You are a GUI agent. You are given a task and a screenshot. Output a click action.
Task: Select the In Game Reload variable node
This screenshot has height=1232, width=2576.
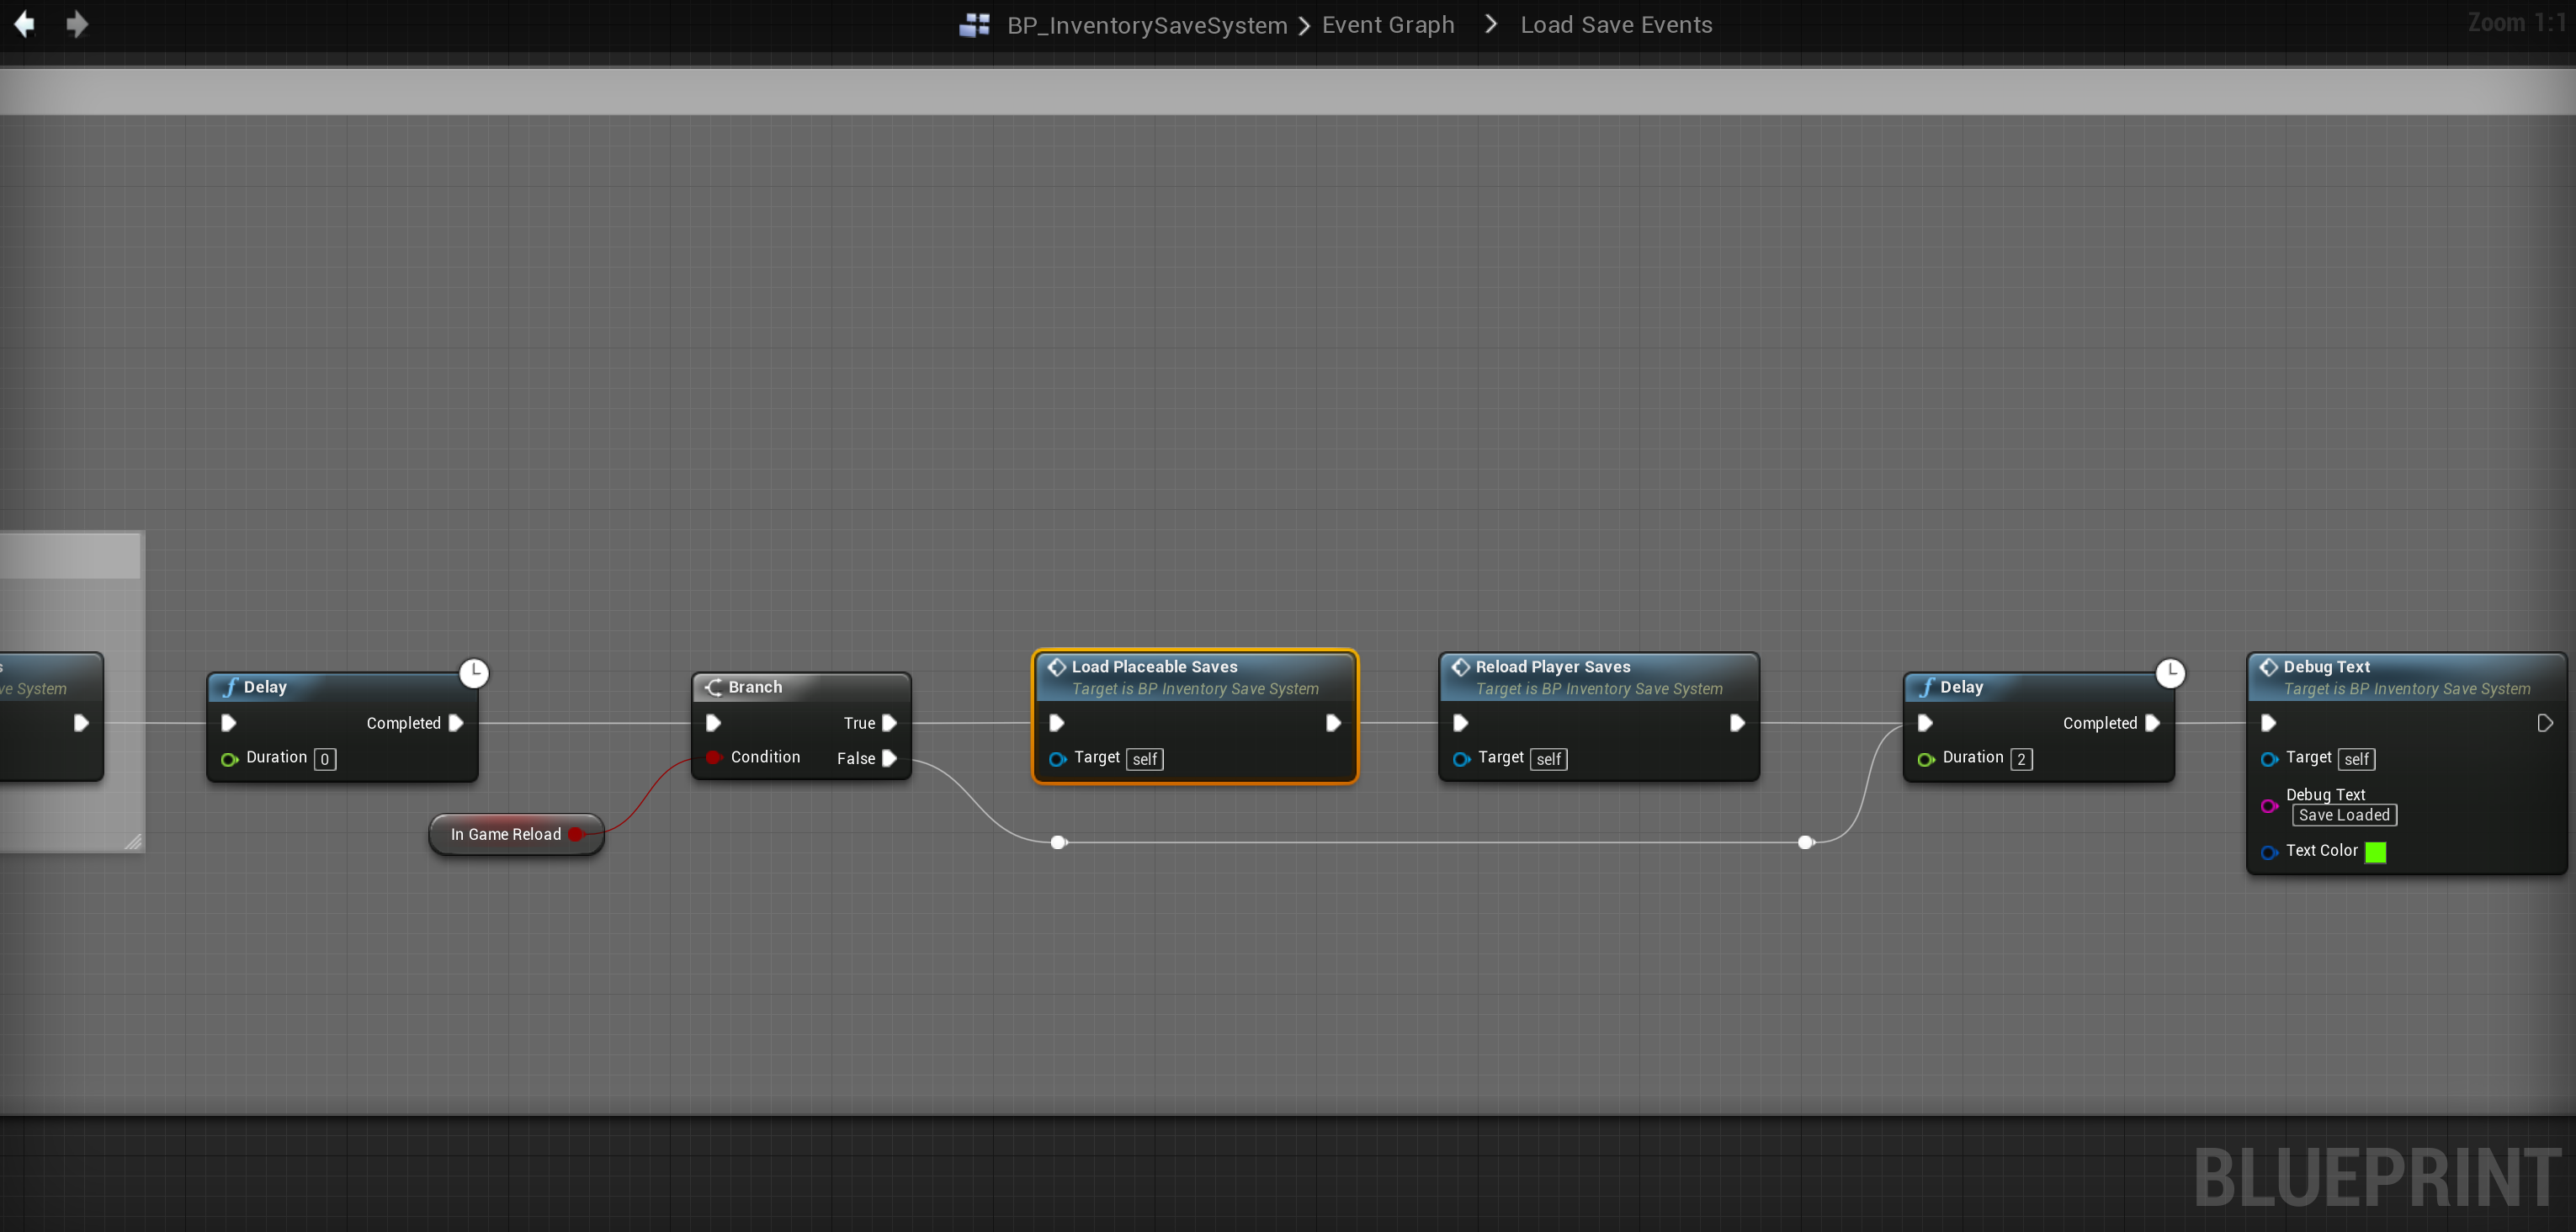click(x=505, y=834)
